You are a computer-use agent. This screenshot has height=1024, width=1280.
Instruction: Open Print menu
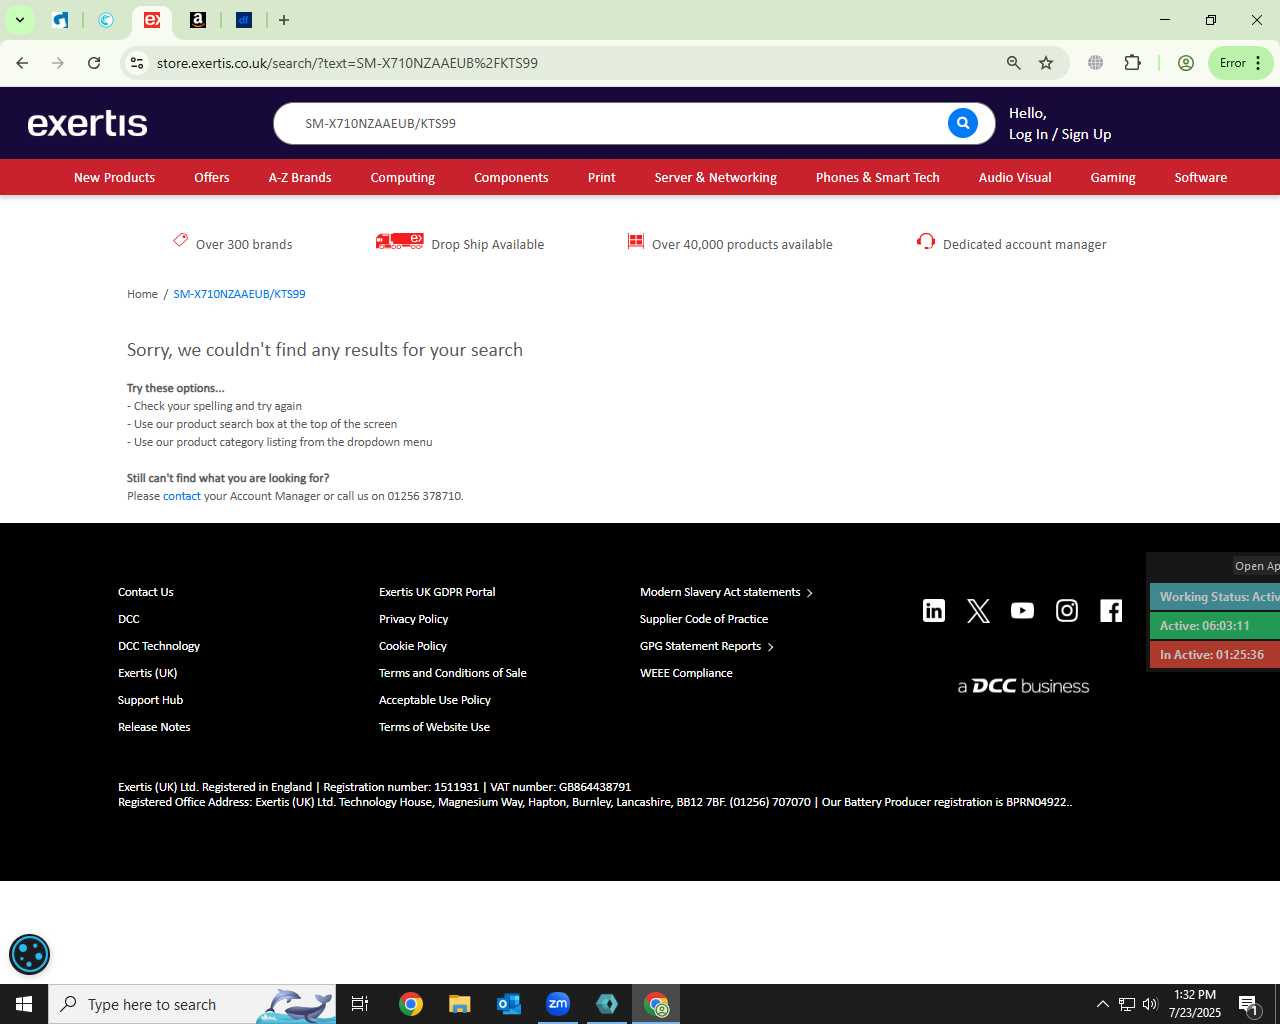coord(602,177)
